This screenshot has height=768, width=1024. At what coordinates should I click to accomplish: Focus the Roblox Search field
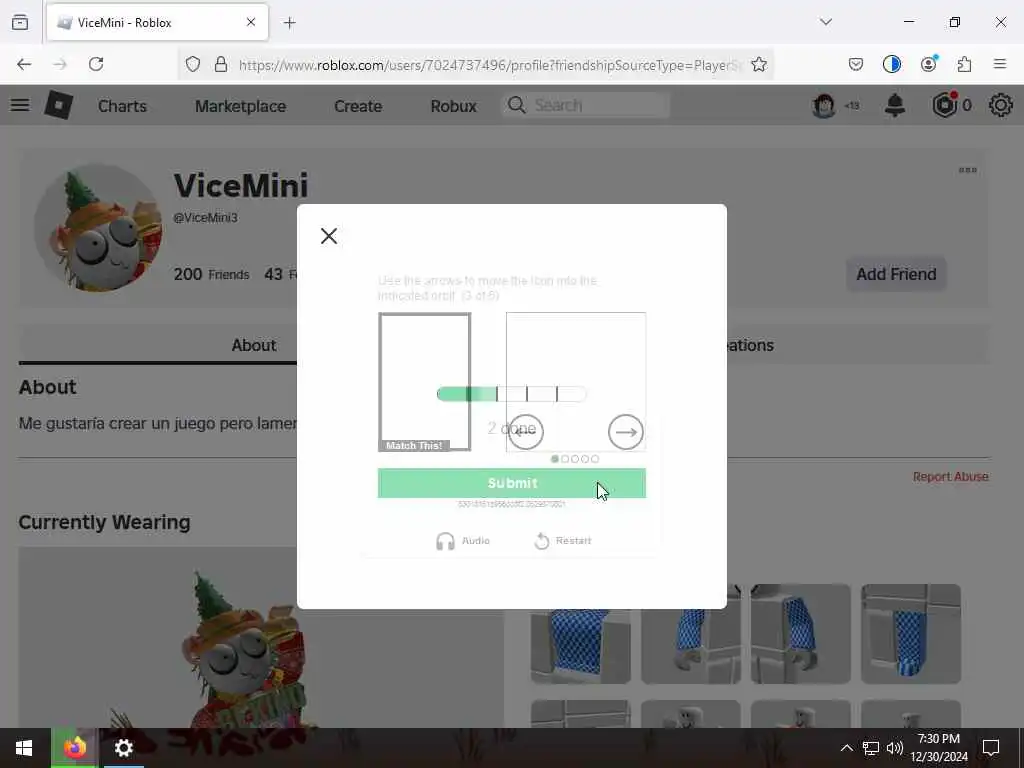click(586, 105)
